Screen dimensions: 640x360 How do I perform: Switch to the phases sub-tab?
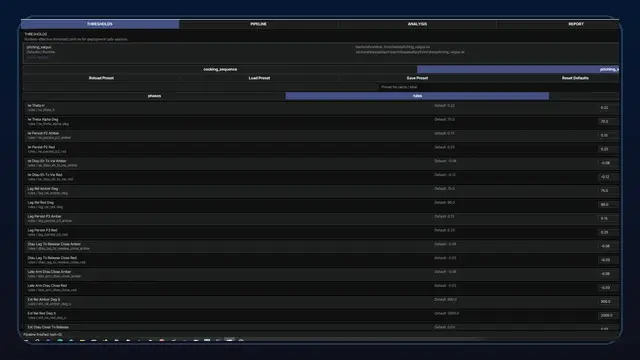click(x=154, y=96)
